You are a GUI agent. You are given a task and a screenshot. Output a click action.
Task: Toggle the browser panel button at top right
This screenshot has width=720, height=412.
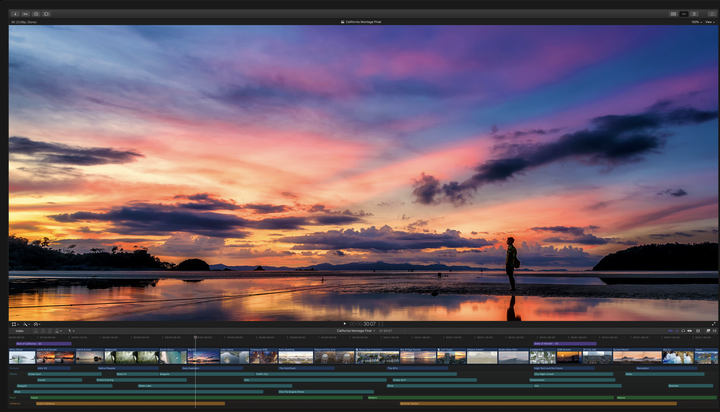(x=673, y=14)
